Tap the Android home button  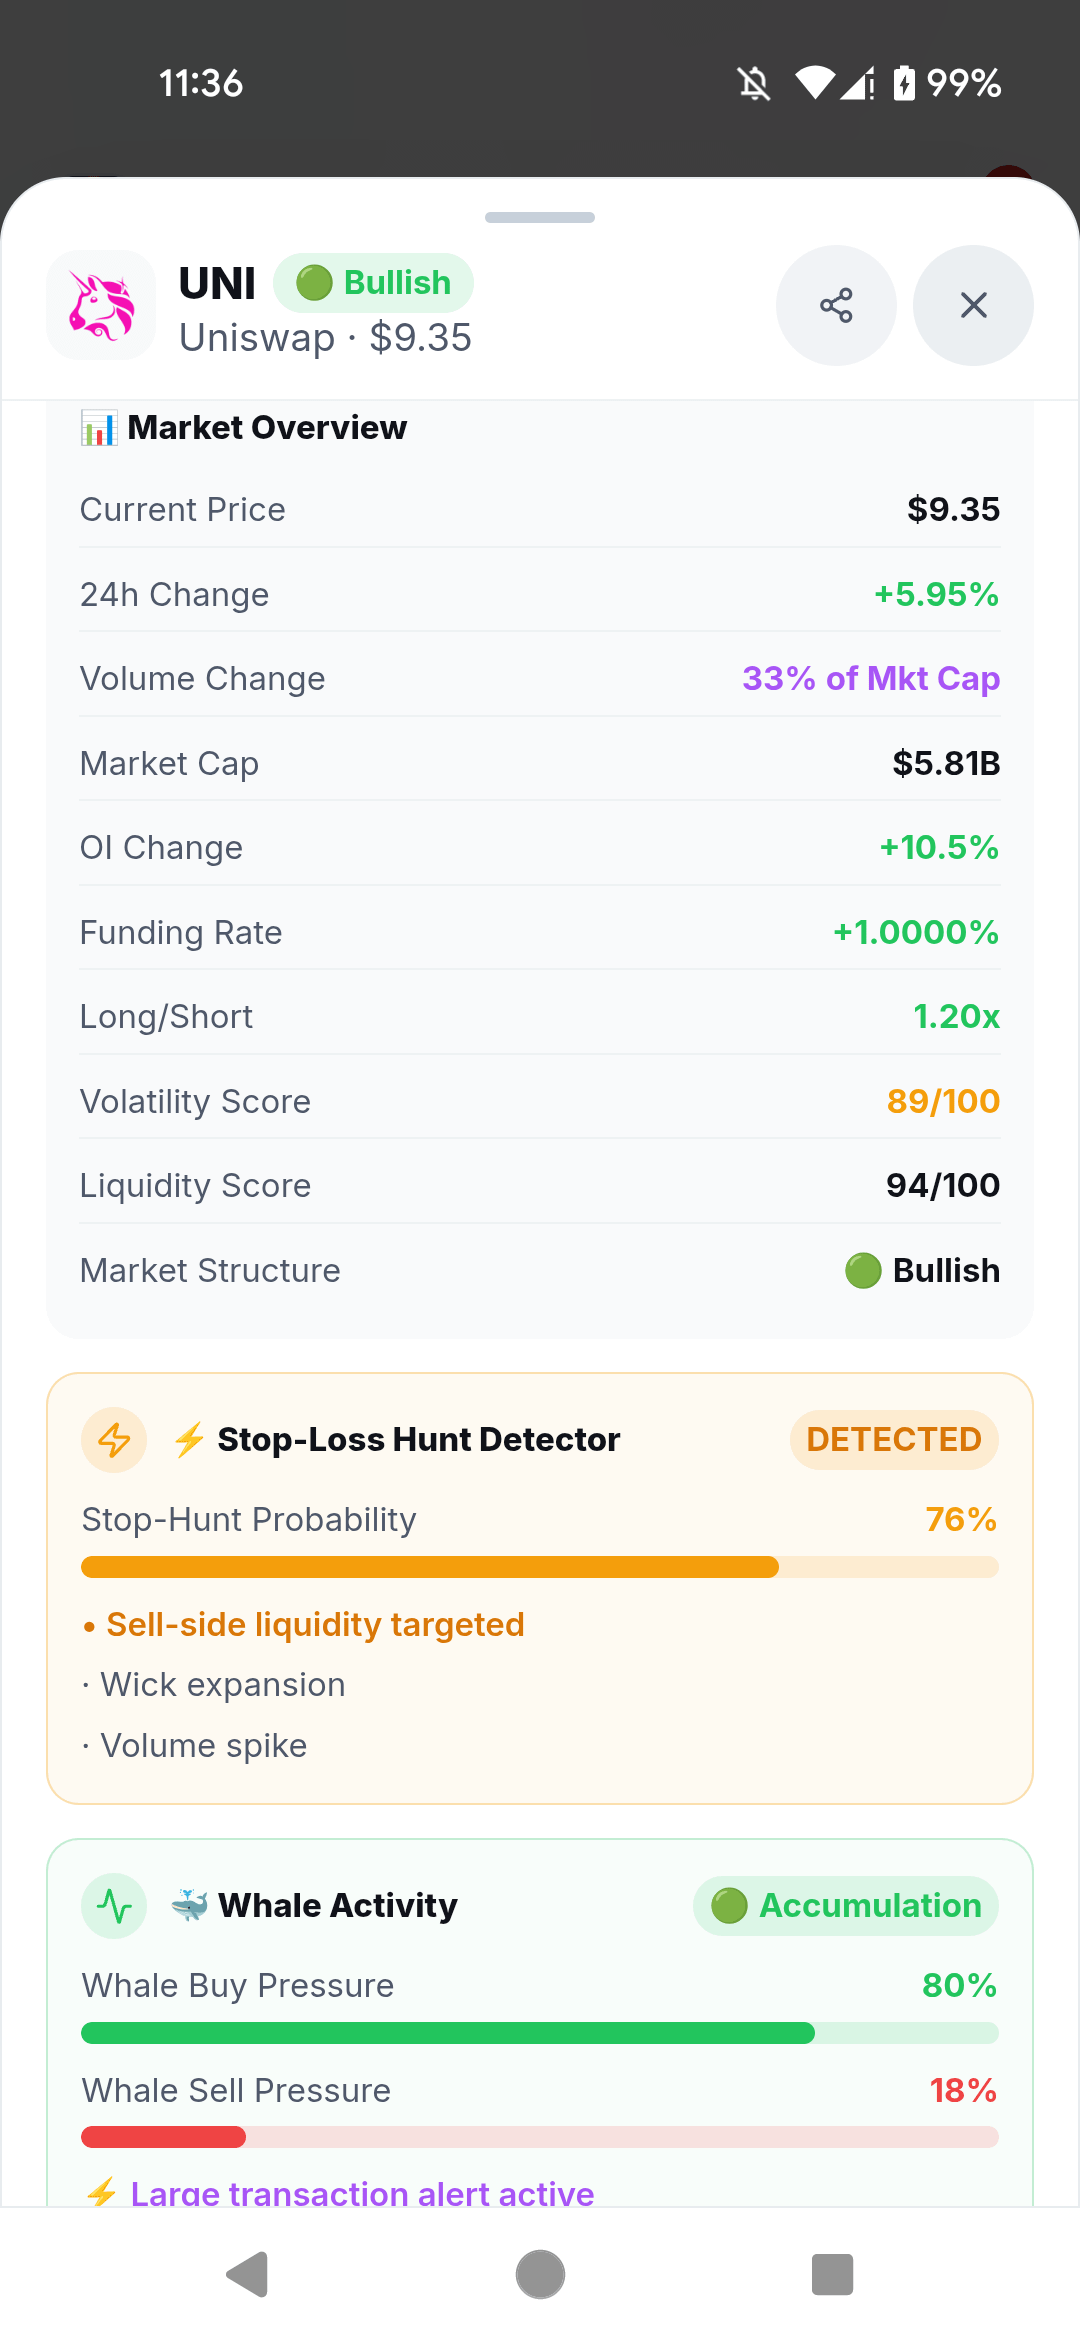coord(540,2275)
